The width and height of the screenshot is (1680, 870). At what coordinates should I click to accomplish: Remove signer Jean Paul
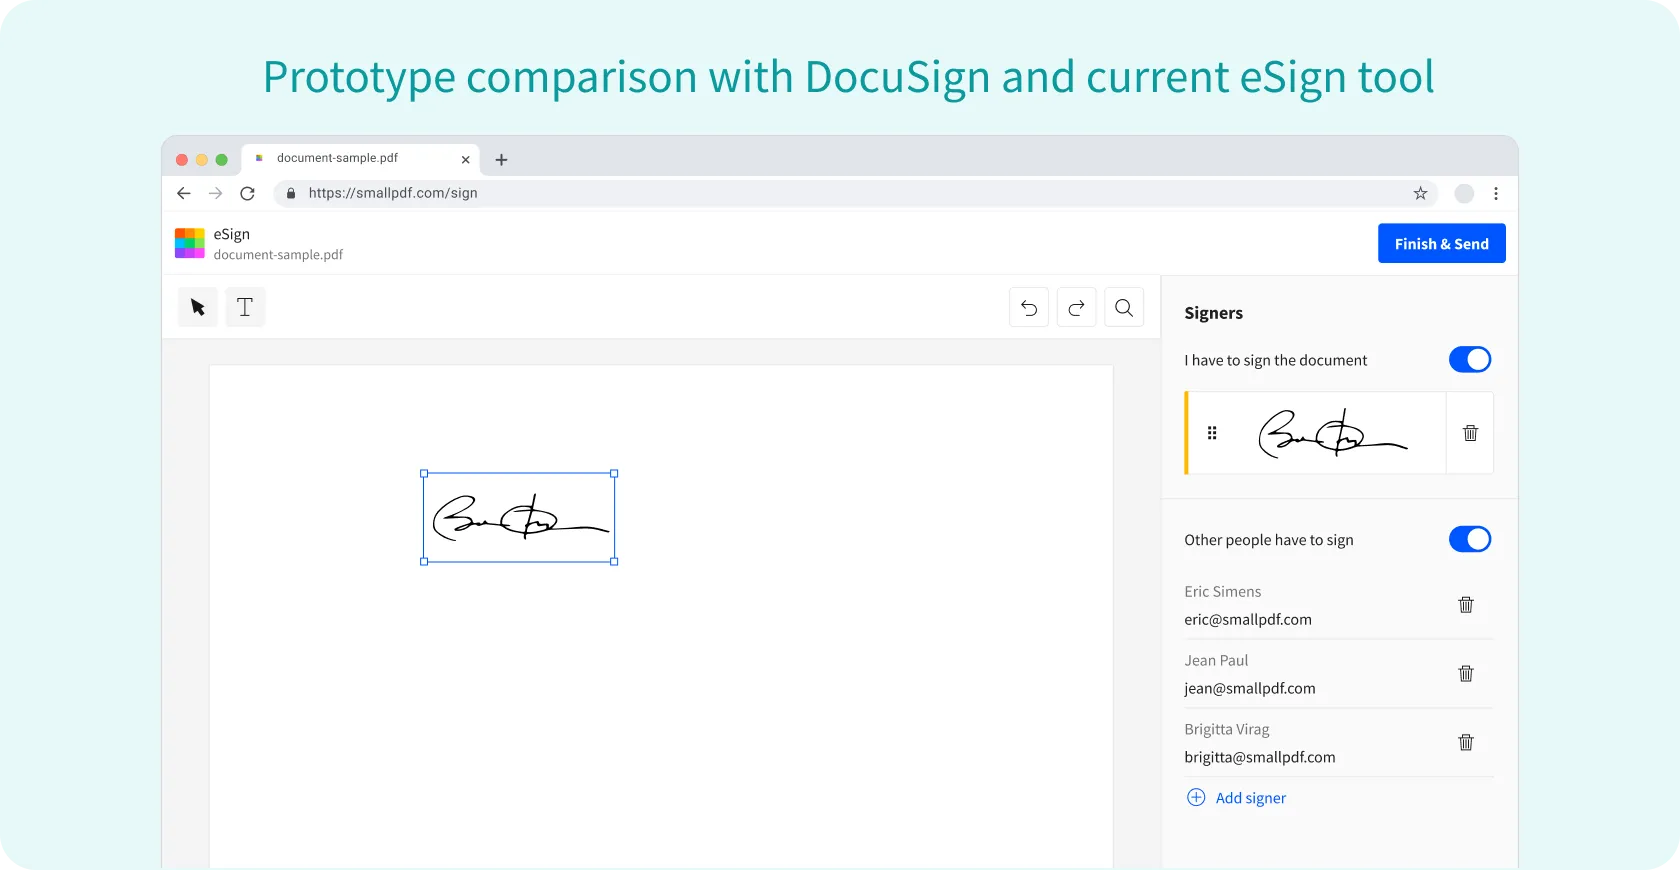(x=1466, y=674)
